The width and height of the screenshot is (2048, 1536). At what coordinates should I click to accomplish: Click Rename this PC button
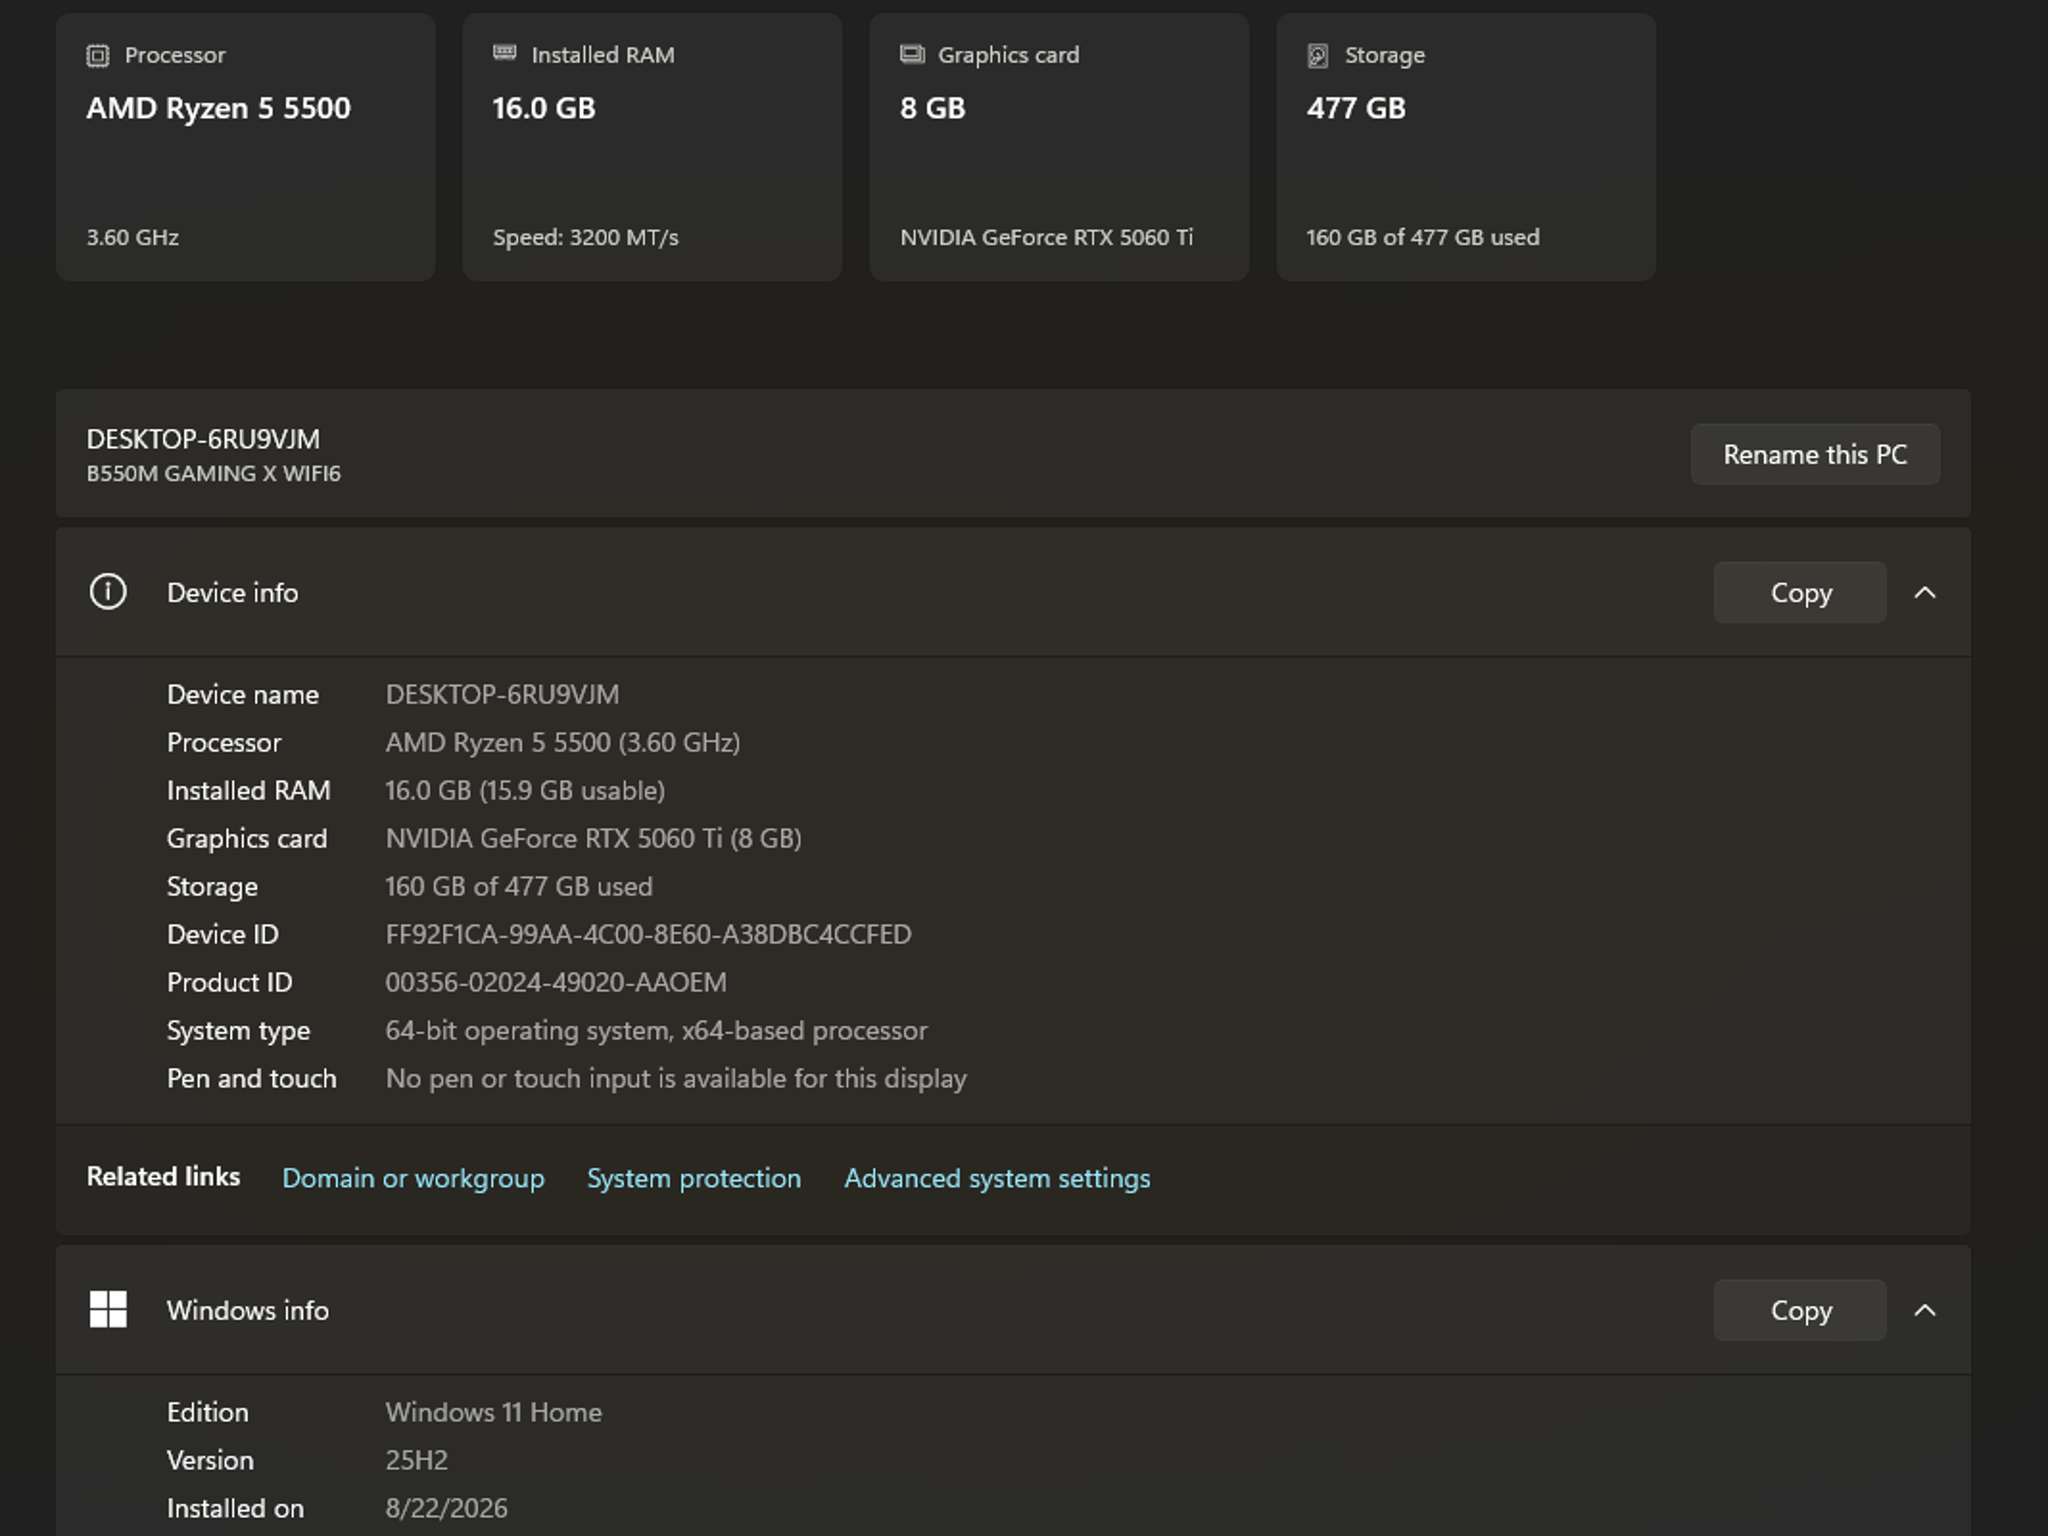pos(1815,454)
